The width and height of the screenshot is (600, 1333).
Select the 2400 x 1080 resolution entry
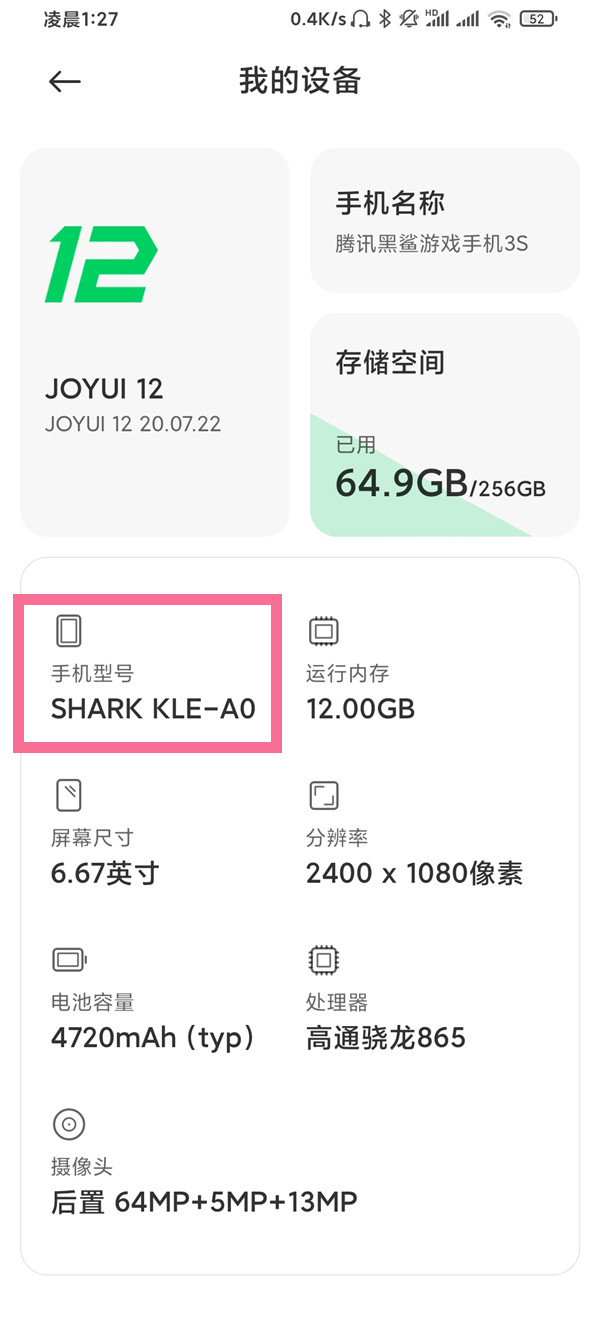point(414,873)
